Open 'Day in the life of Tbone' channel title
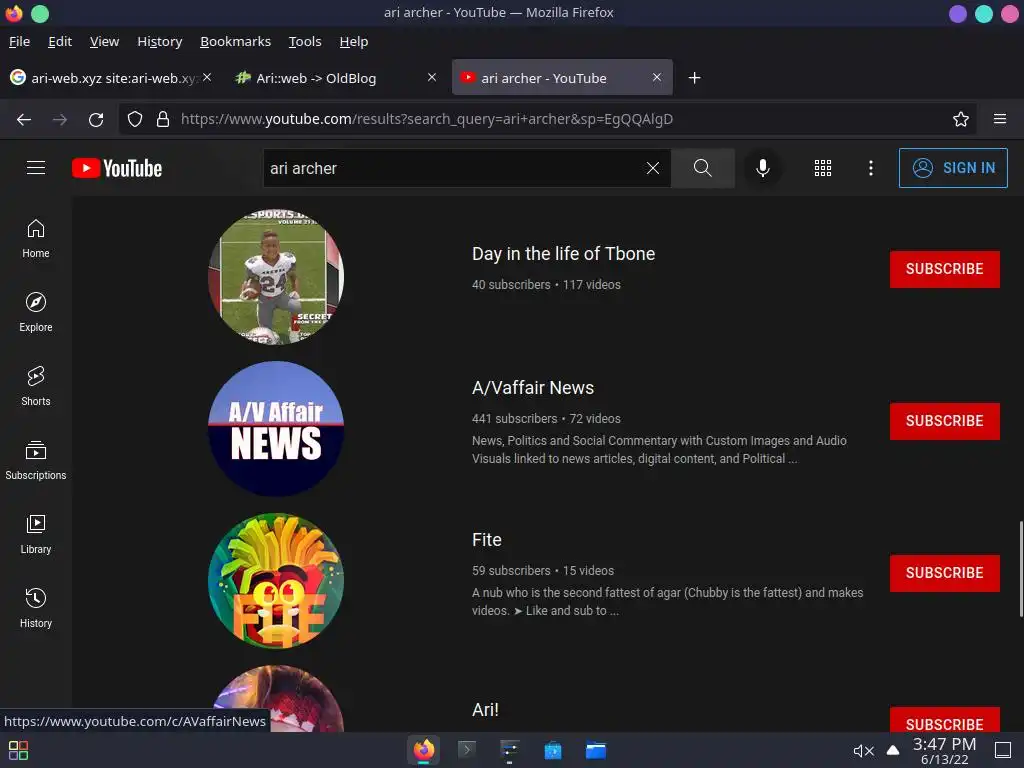Screen dimensions: 1024x768 tap(563, 253)
